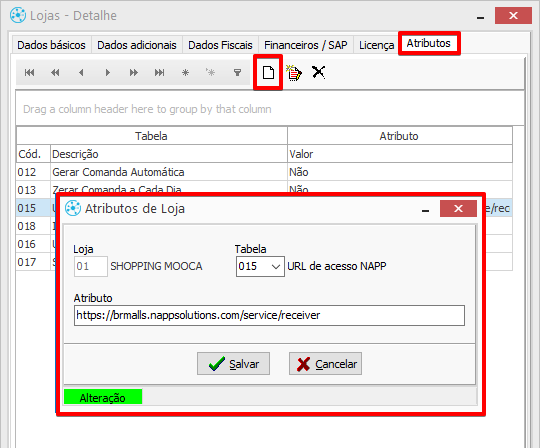Create new attribute with blank page icon
This screenshot has height=448, width=540.
click(x=268, y=73)
